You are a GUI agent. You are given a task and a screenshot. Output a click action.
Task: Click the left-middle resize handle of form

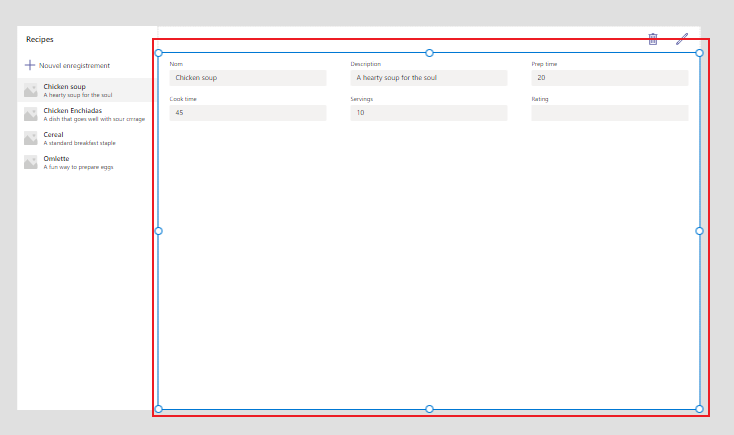(159, 231)
